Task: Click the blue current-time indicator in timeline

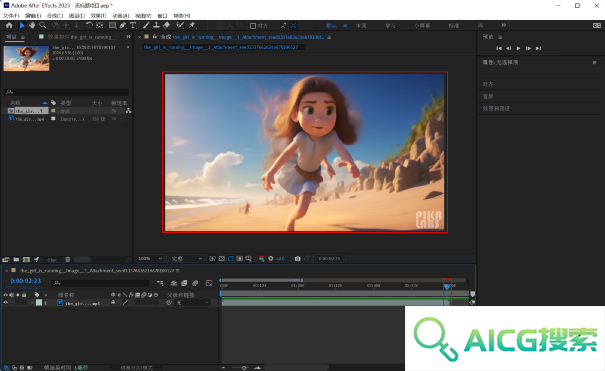Action: tap(447, 286)
